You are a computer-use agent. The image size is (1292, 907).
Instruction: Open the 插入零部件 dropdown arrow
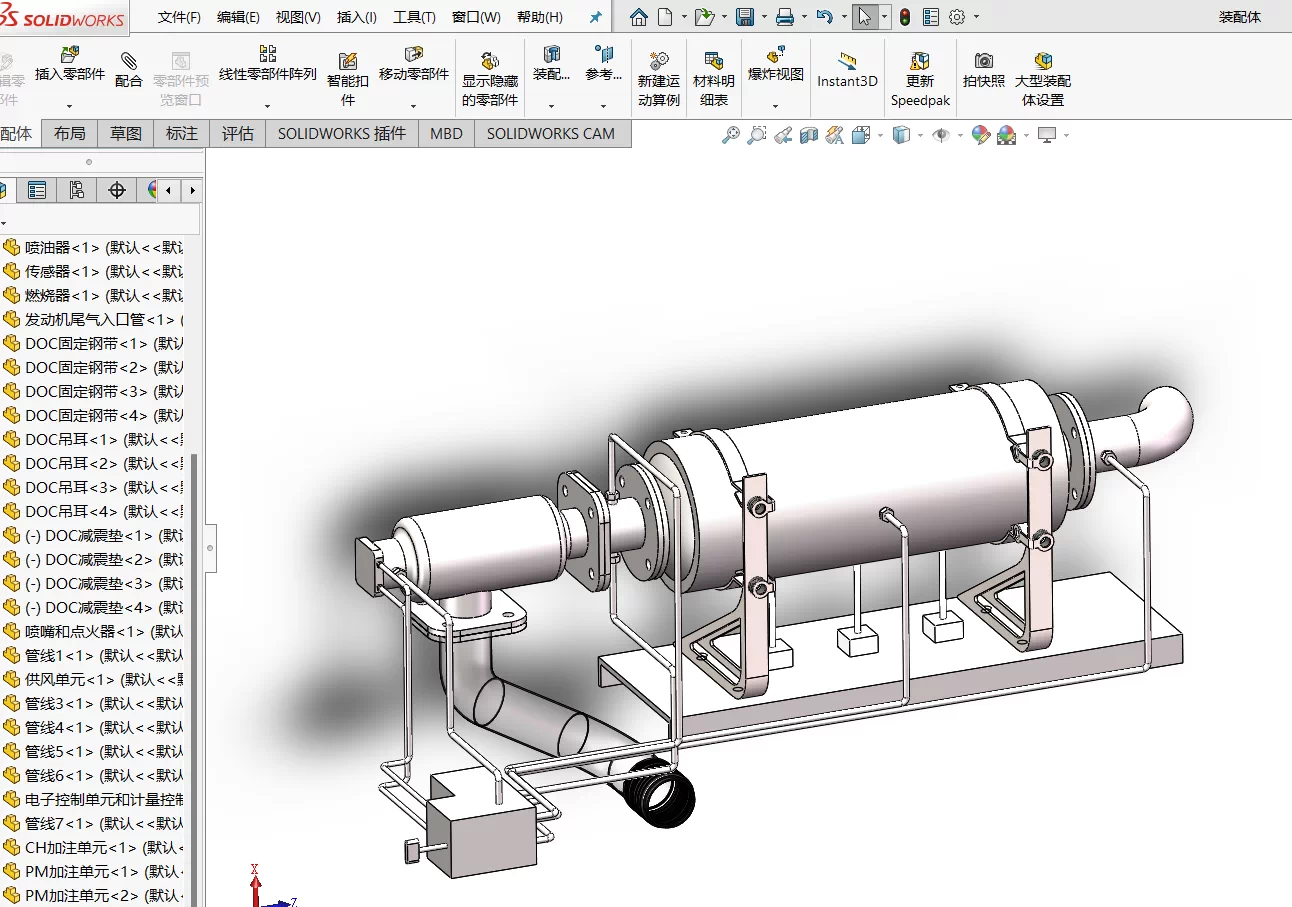point(70,104)
